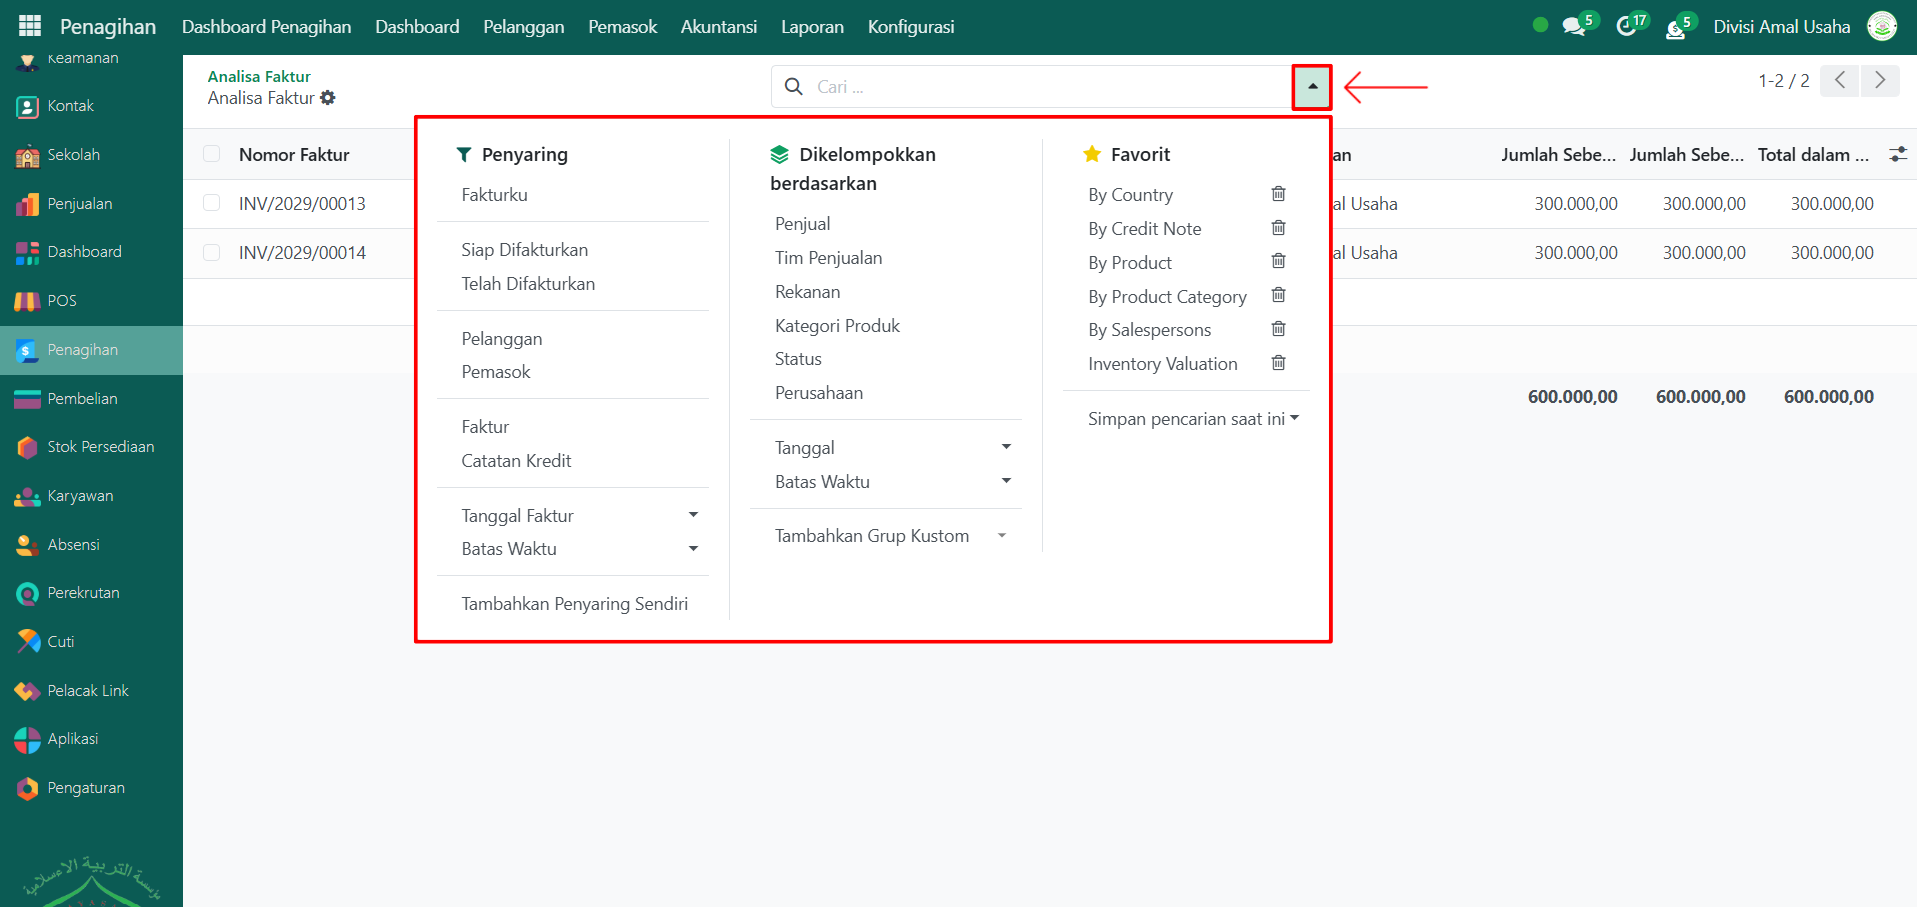The height and width of the screenshot is (907, 1917).
Task: Open the apps grid menu icon
Action: point(30,26)
